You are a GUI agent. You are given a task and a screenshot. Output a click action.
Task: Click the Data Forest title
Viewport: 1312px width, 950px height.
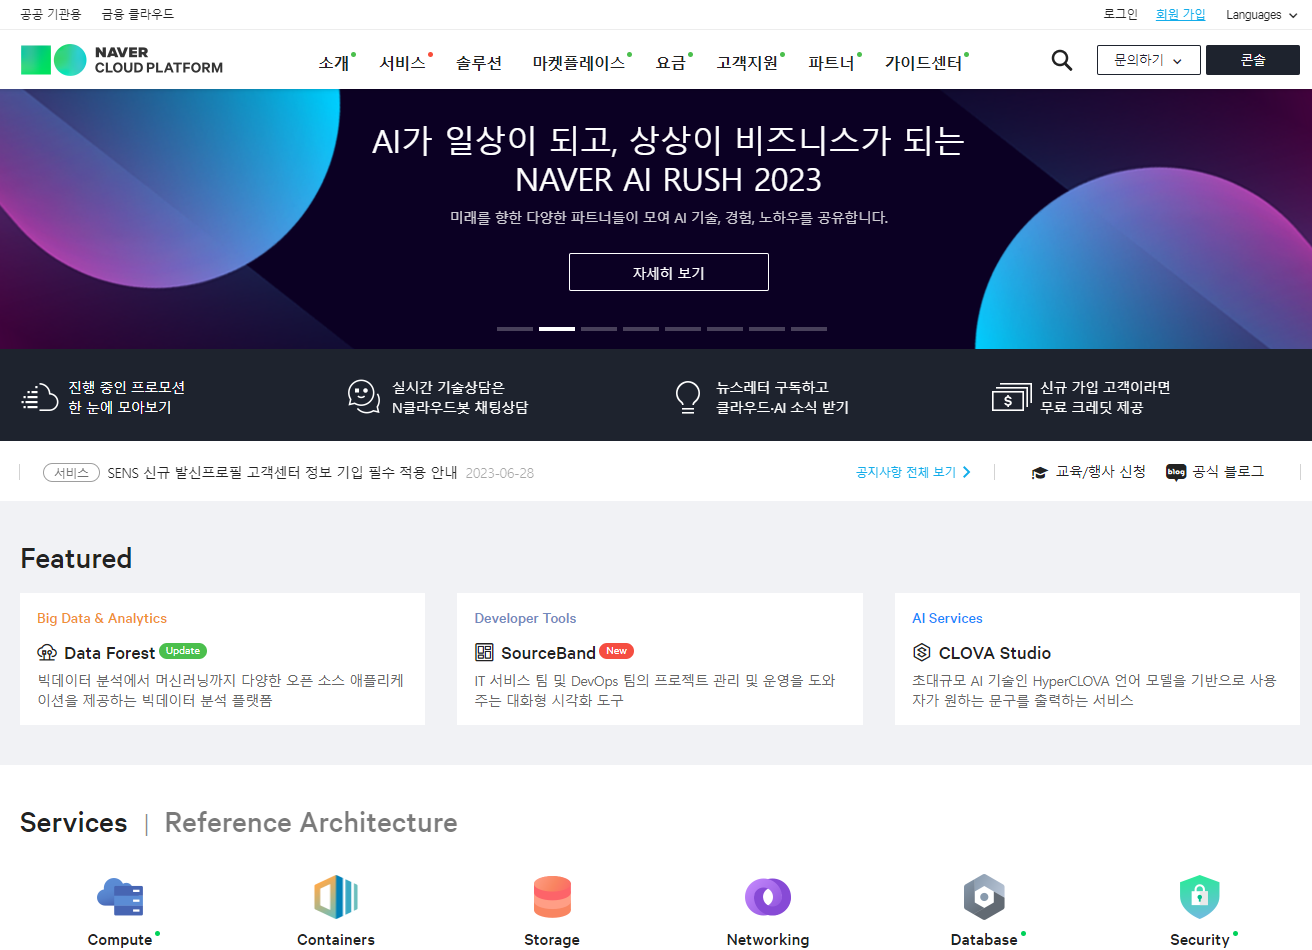110,653
